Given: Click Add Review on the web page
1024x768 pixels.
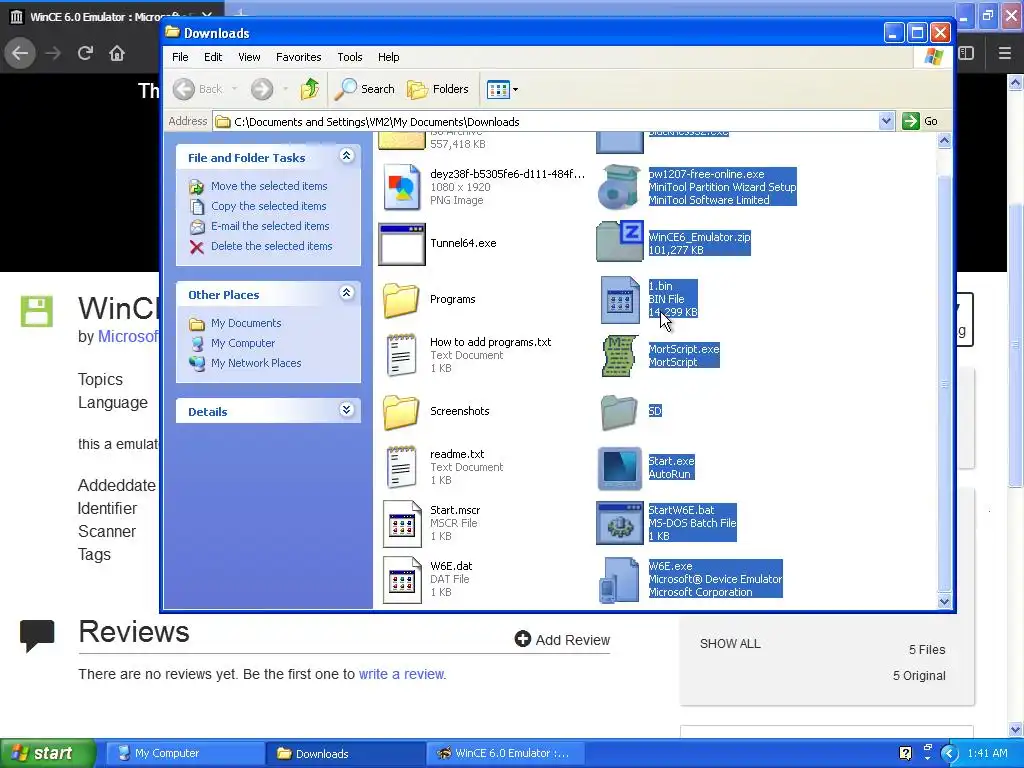Looking at the screenshot, I should [562, 639].
